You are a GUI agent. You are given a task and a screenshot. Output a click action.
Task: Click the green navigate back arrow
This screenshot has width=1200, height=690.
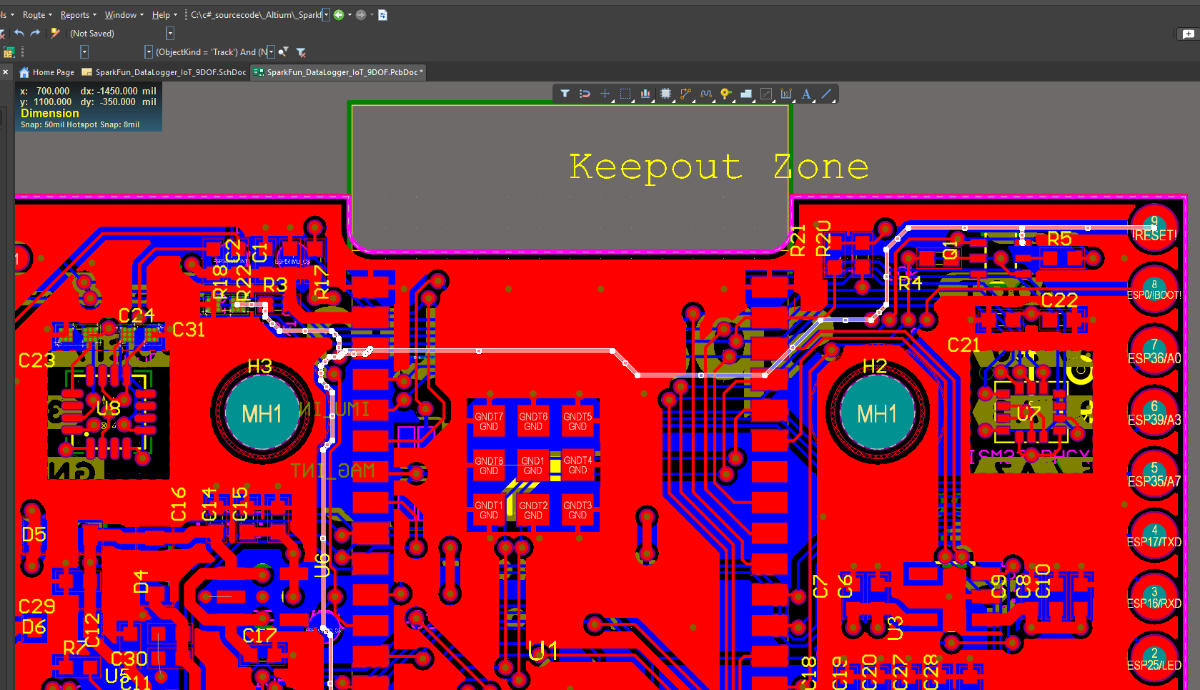pos(339,15)
